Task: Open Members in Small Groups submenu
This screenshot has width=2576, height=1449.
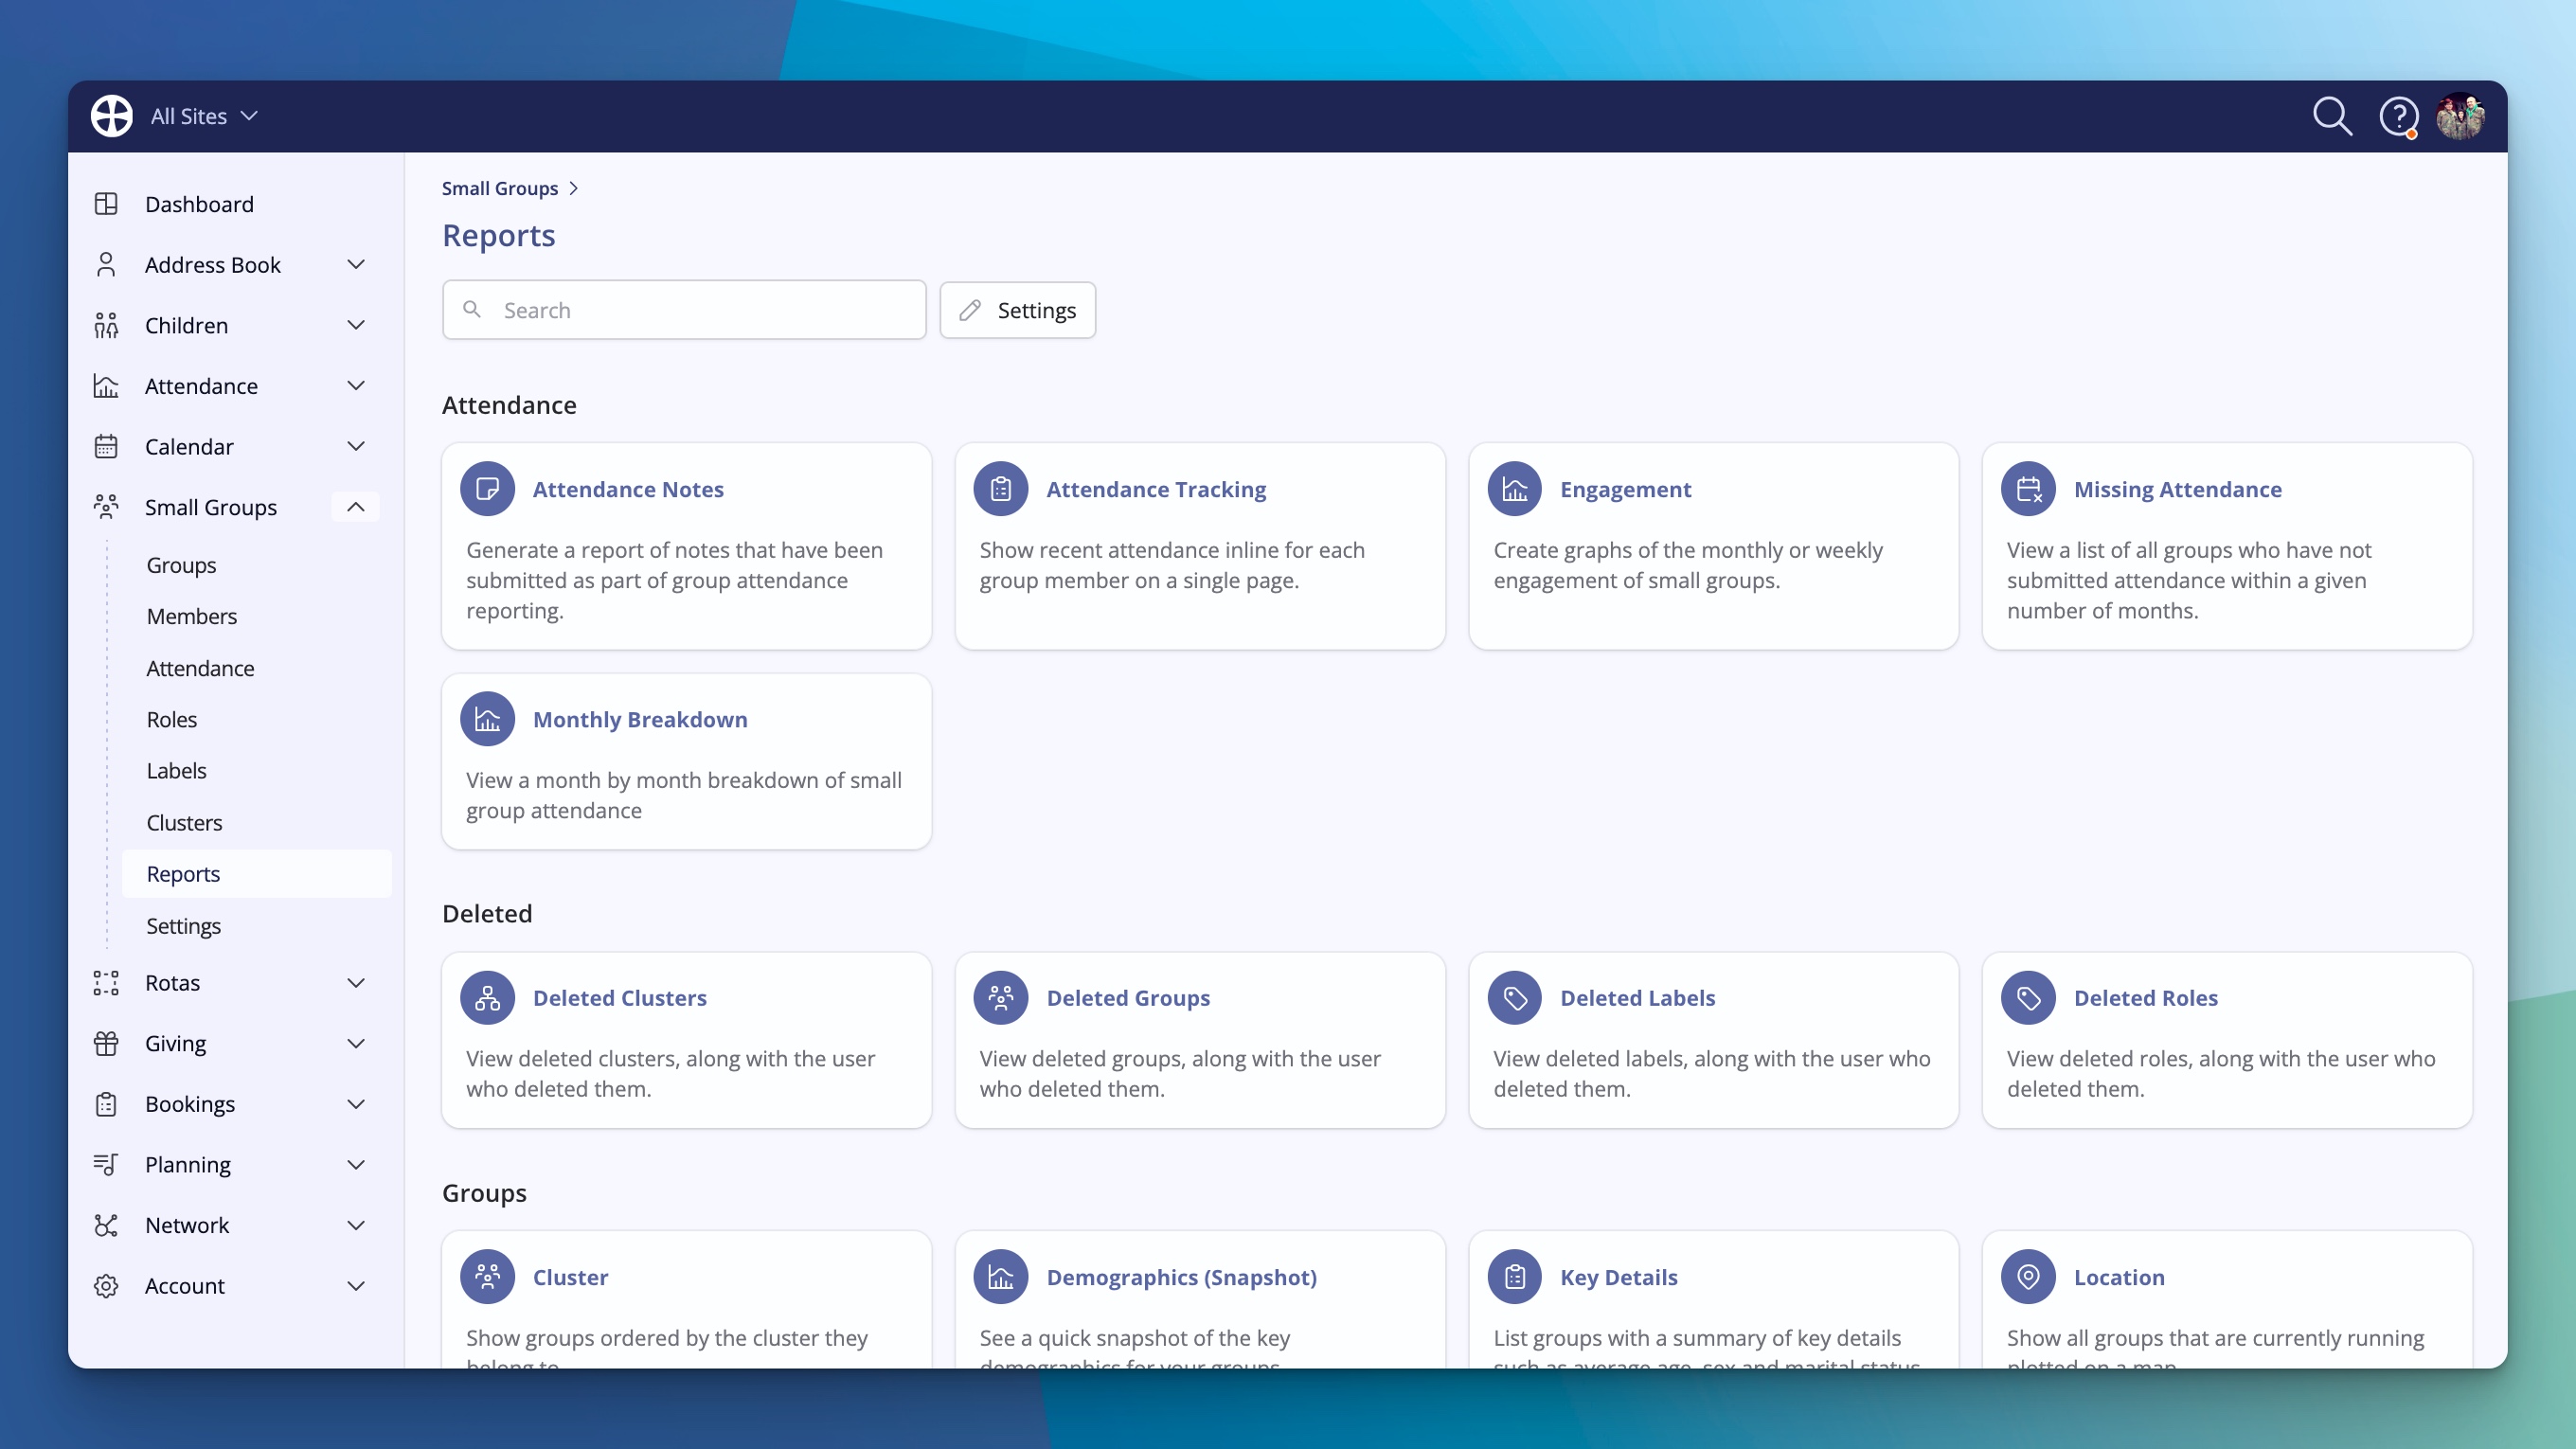Action: pos(192,616)
